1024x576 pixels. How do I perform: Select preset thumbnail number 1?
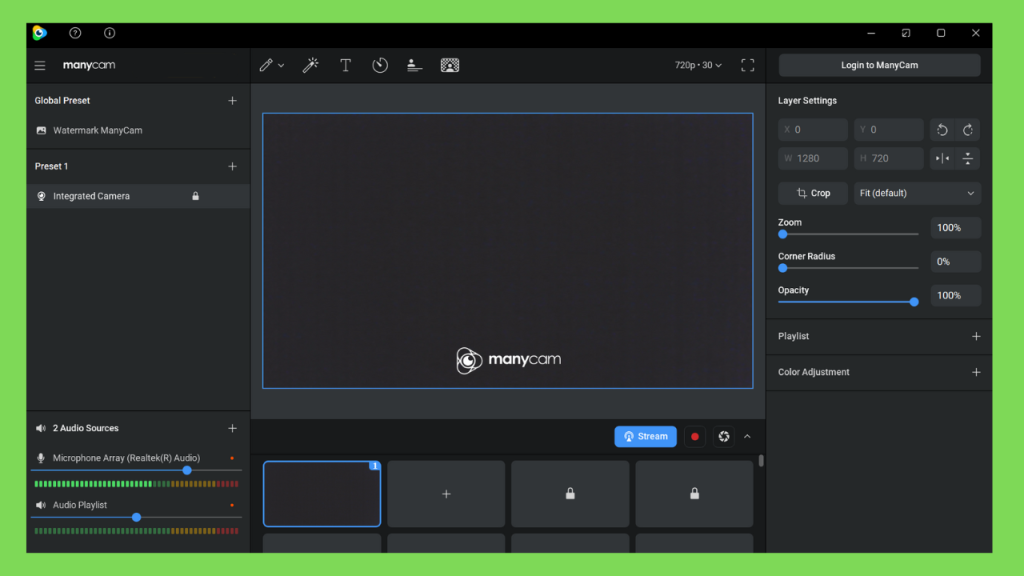[x=322, y=494]
